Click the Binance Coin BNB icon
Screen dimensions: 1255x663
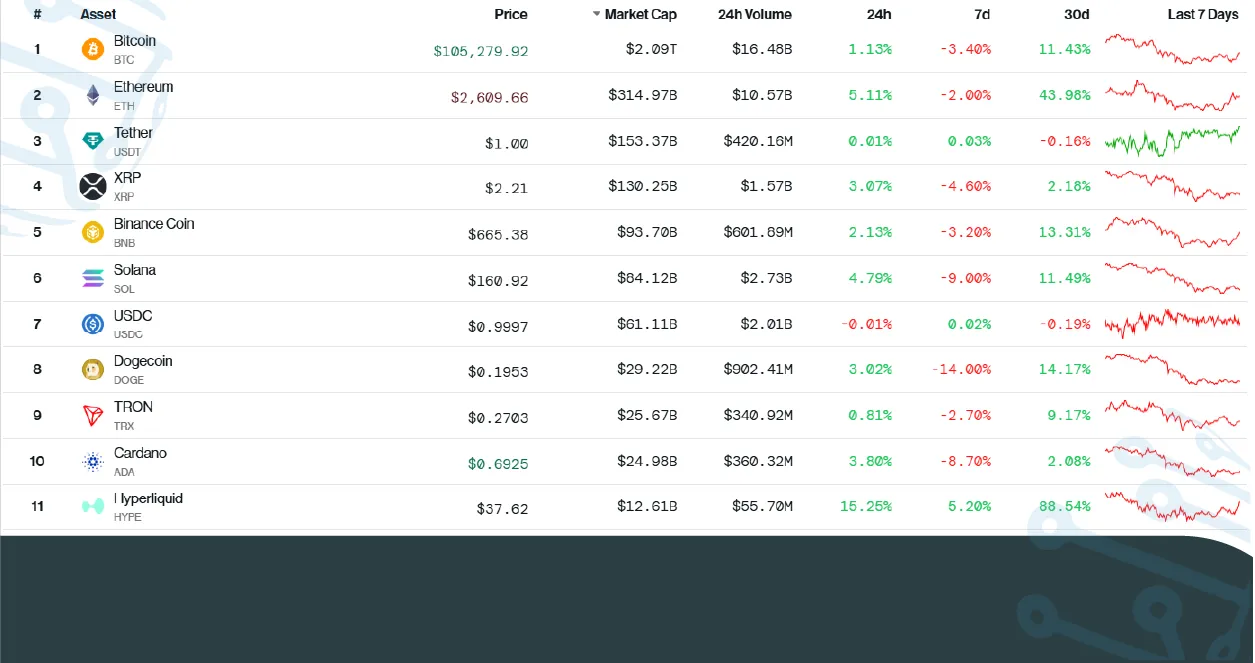[x=92, y=232]
